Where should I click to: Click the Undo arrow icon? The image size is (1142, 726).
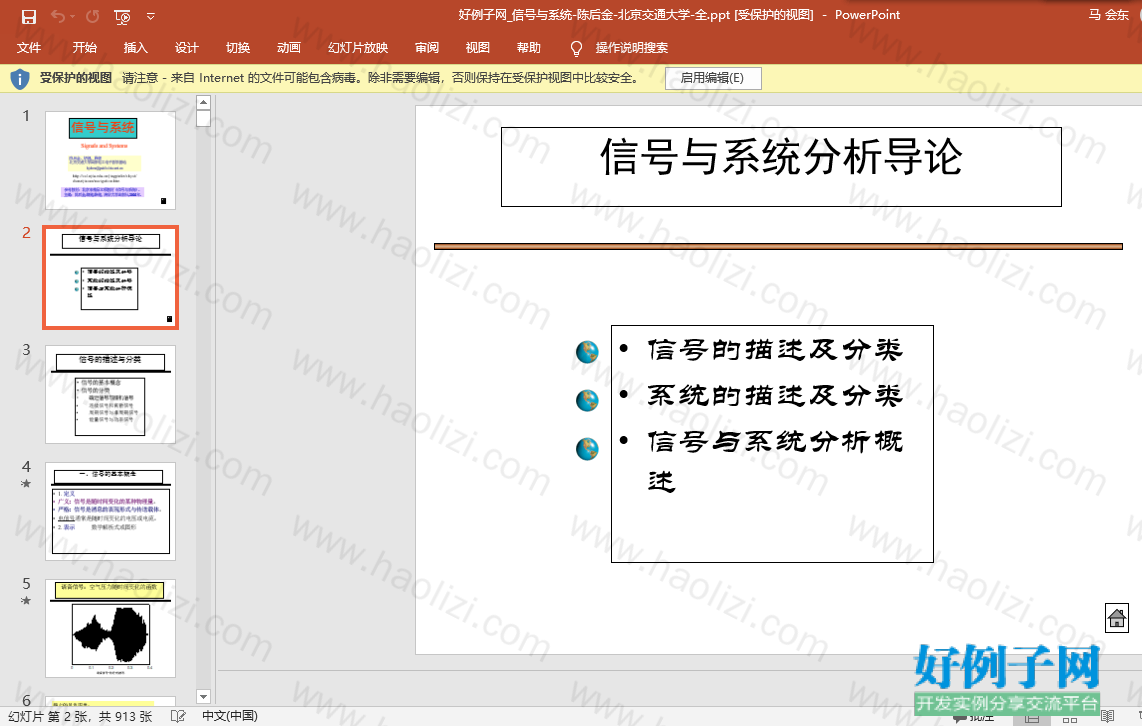point(58,16)
